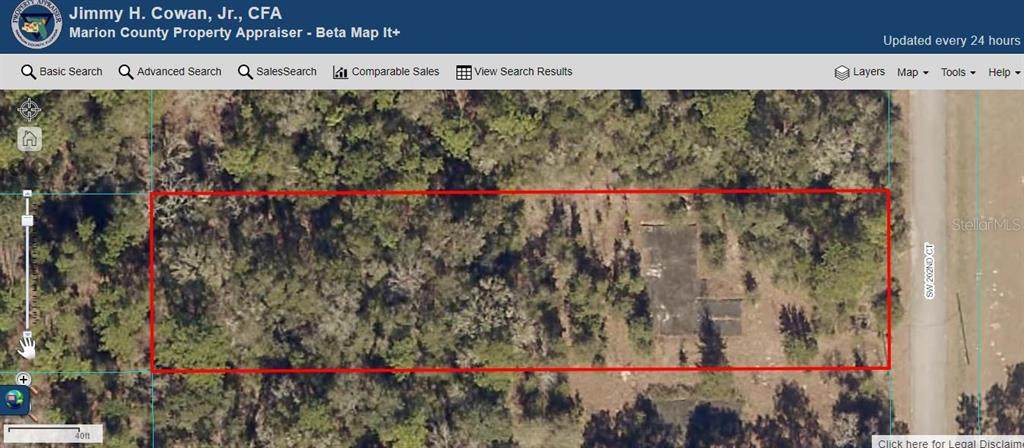Image resolution: width=1024 pixels, height=448 pixels.
Task: Expand the Tools dropdown menu
Action: tap(958, 72)
